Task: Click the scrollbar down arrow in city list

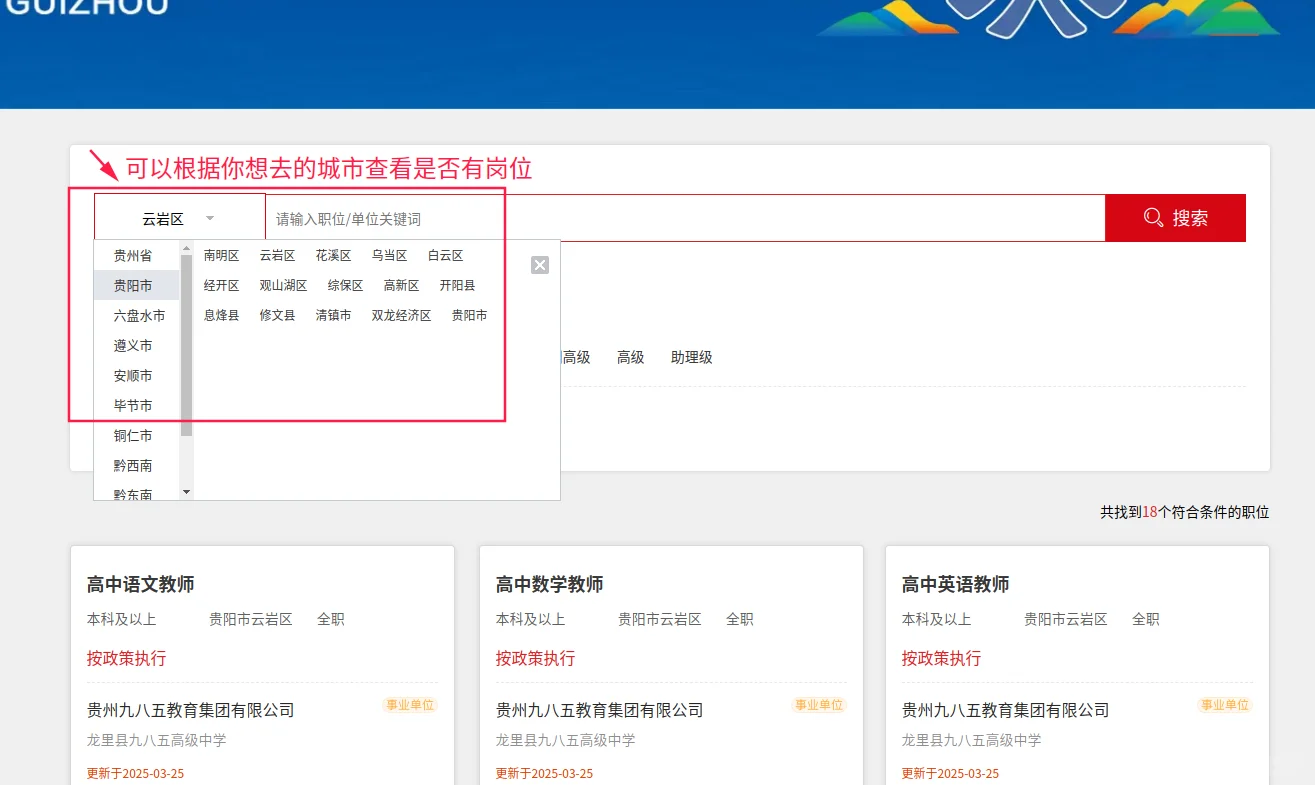Action: pyautogui.click(x=186, y=491)
